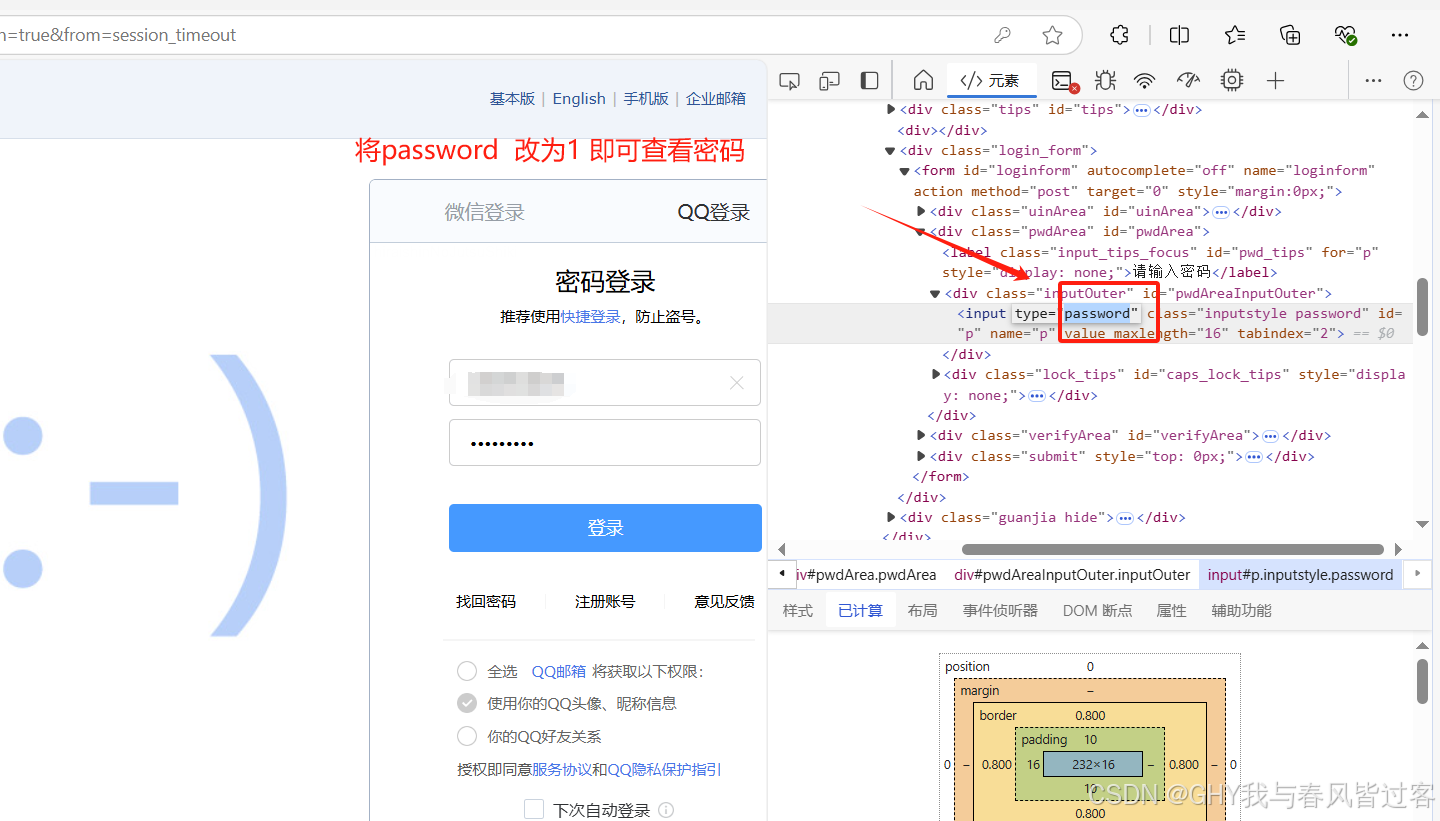Collapse the pwdAreaInputOuter div node

(936, 294)
